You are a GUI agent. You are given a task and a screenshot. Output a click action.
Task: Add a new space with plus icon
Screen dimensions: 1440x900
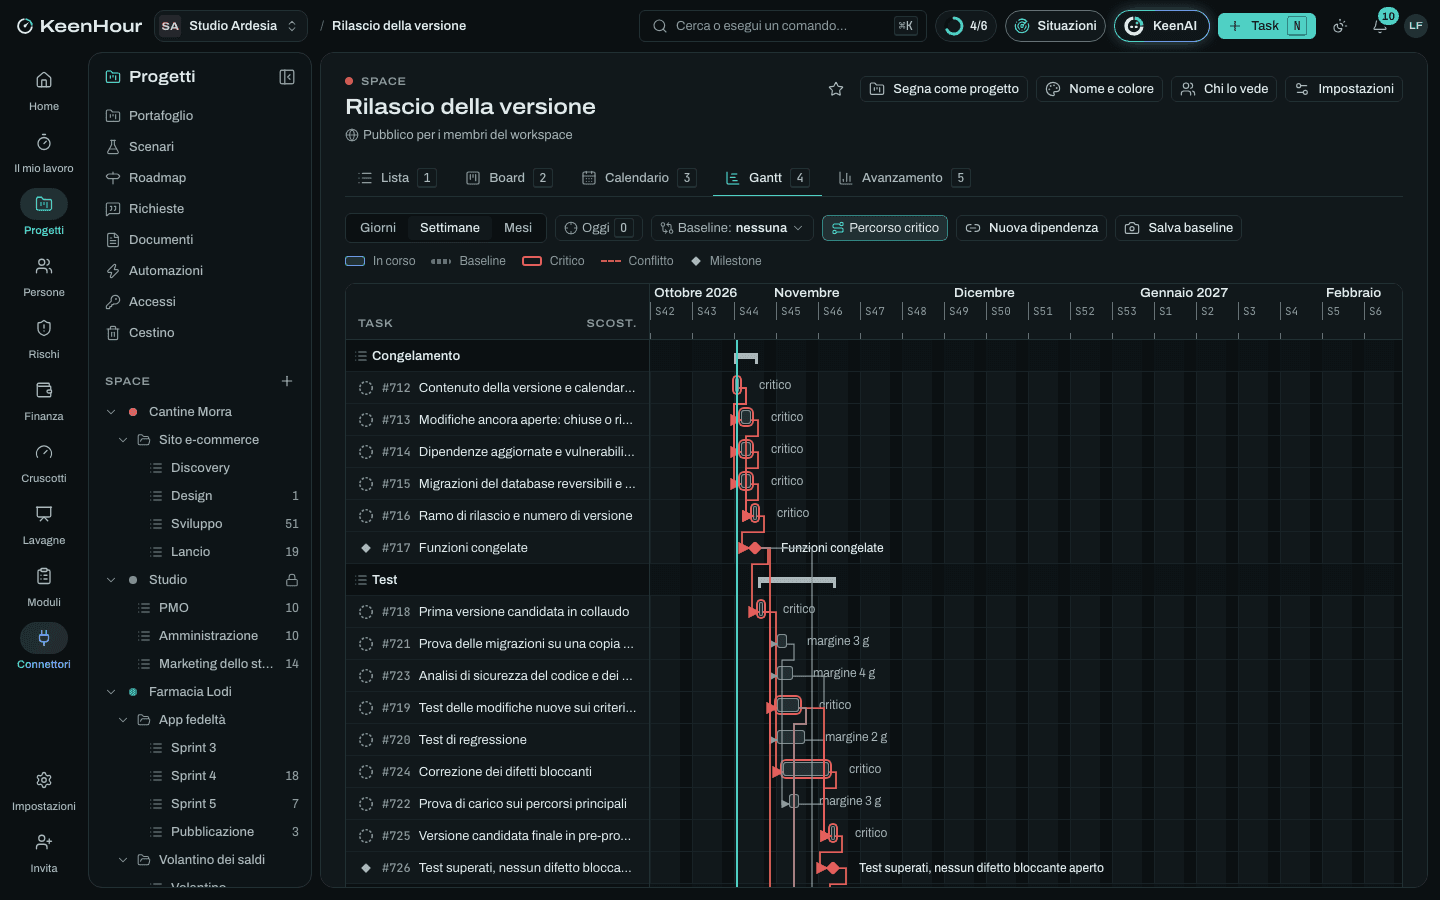(x=287, y=381)
